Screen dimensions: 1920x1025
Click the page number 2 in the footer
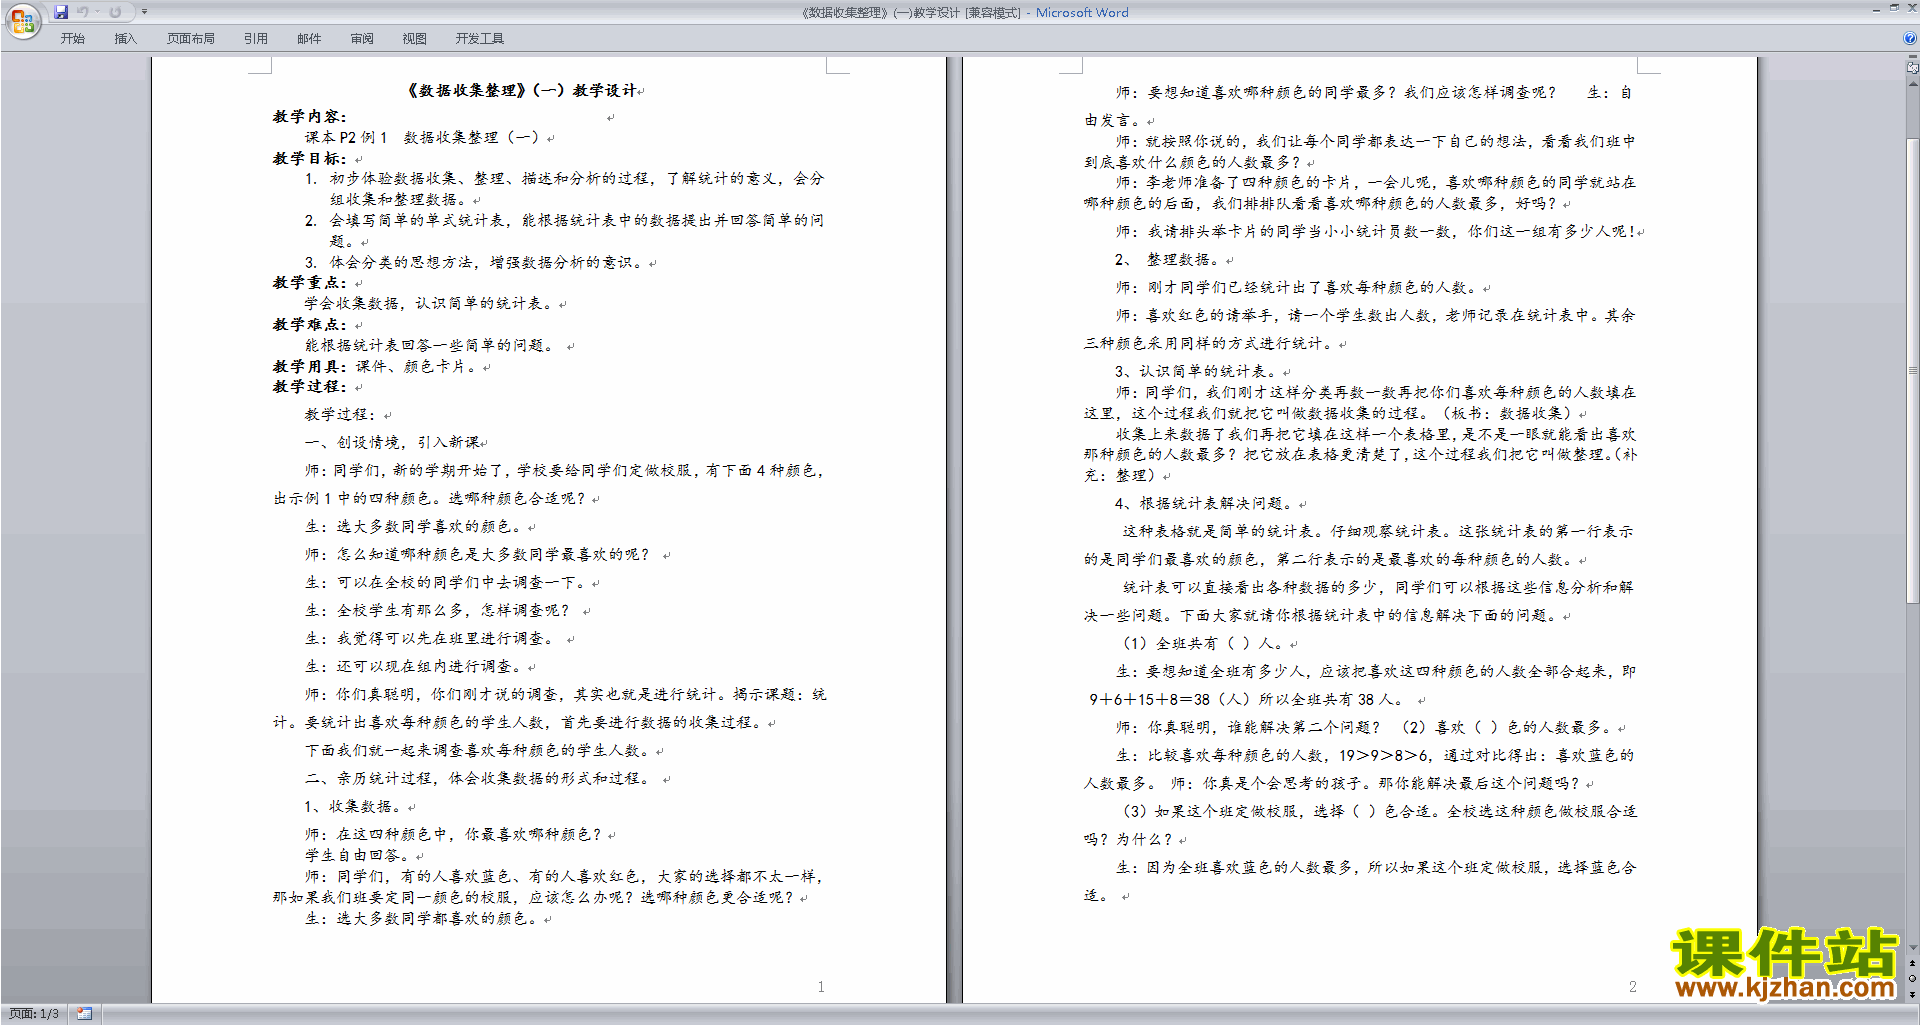point(1632,987)
